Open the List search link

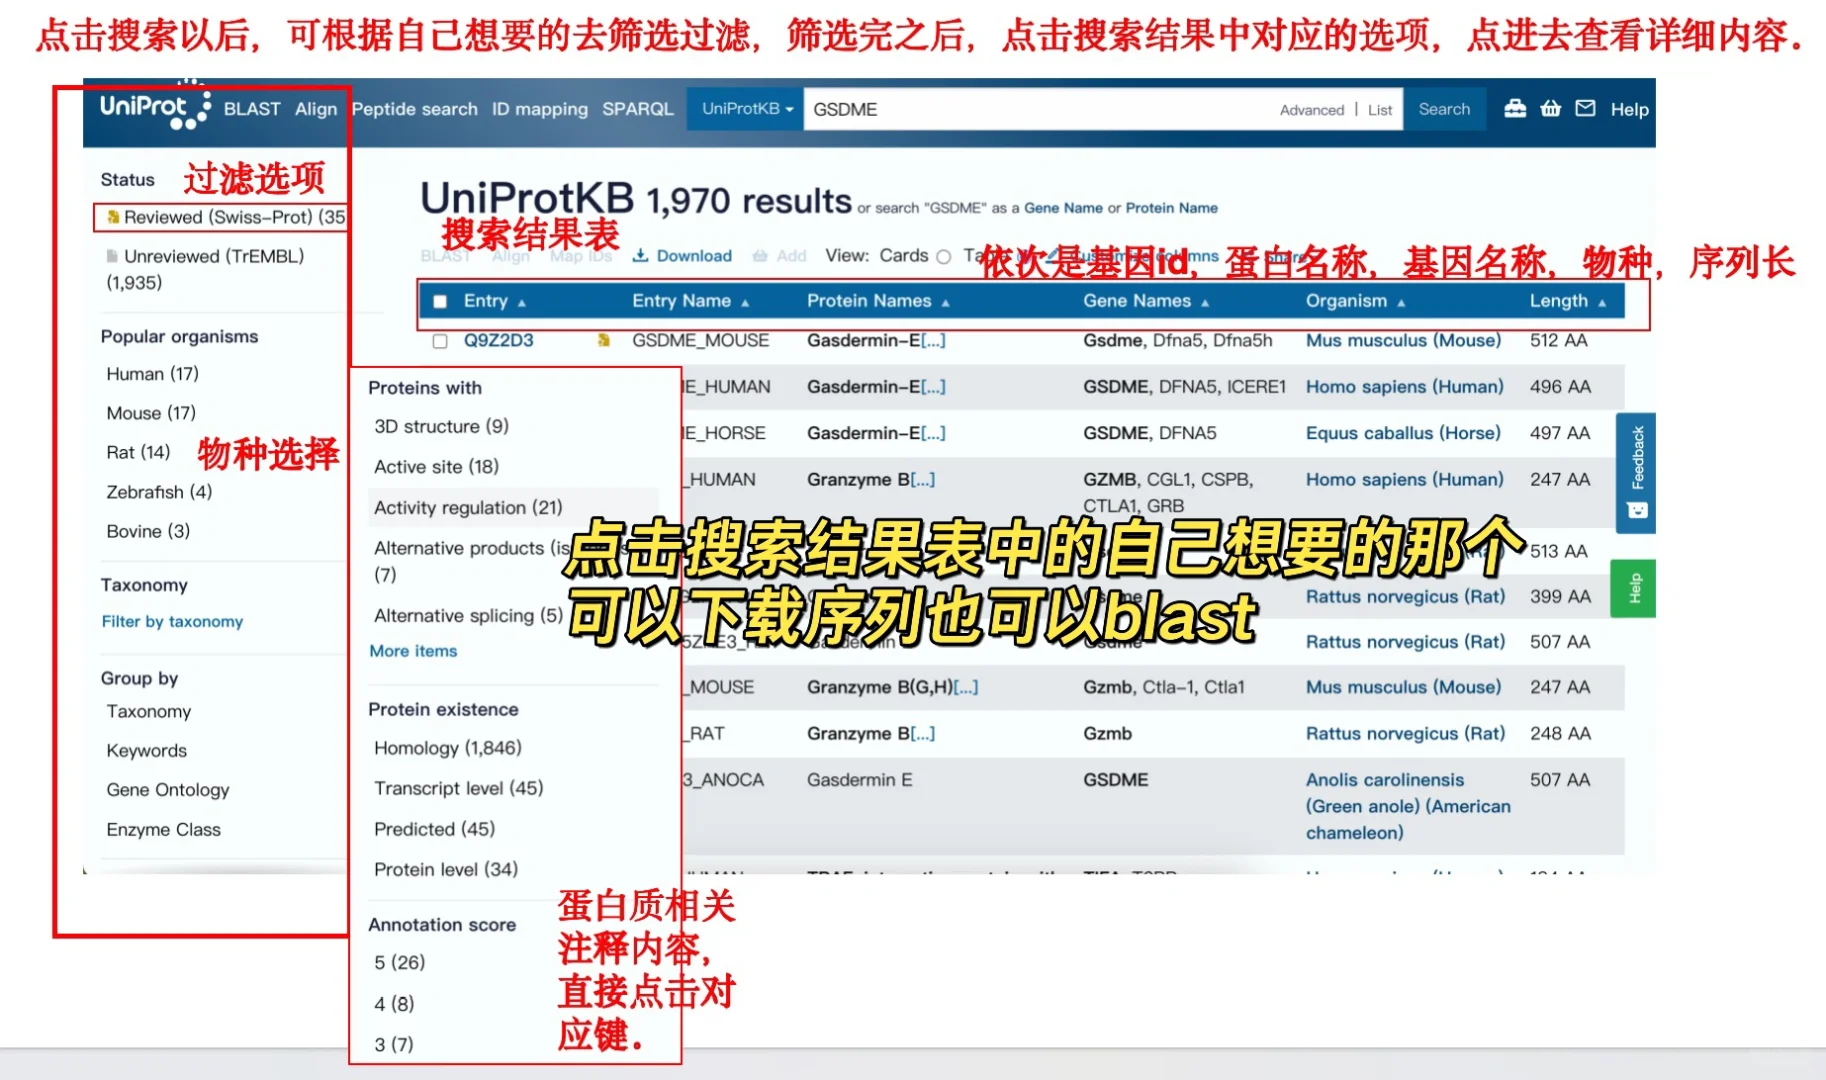[x=1380, y=110]
